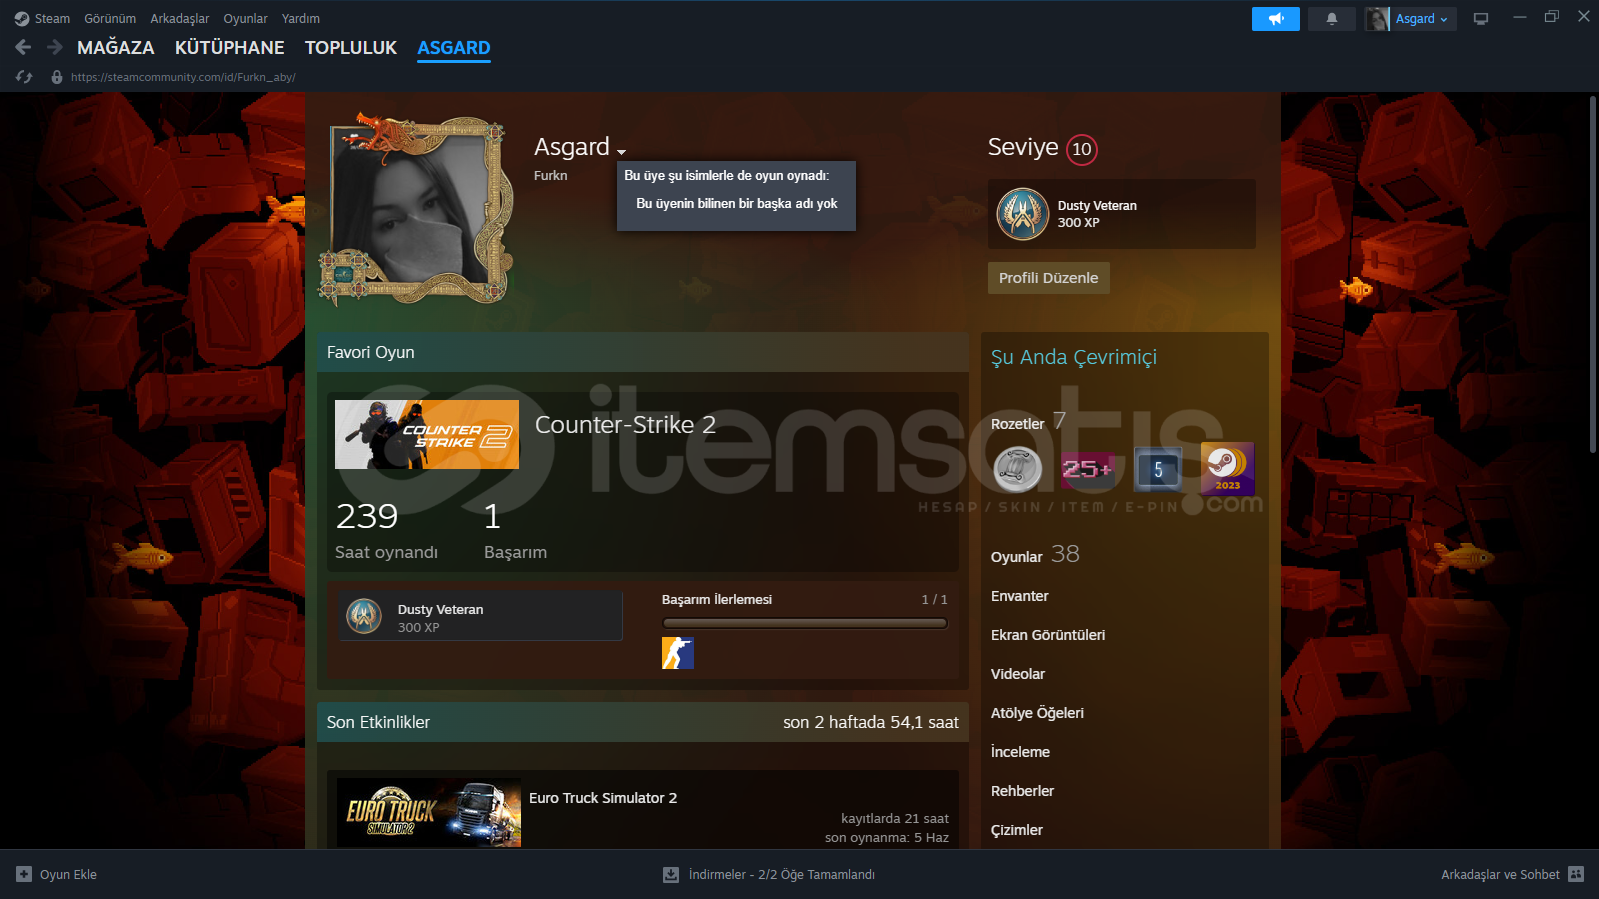Open the Envanter link
1599x899 pixels.
tap(1020, 596)
